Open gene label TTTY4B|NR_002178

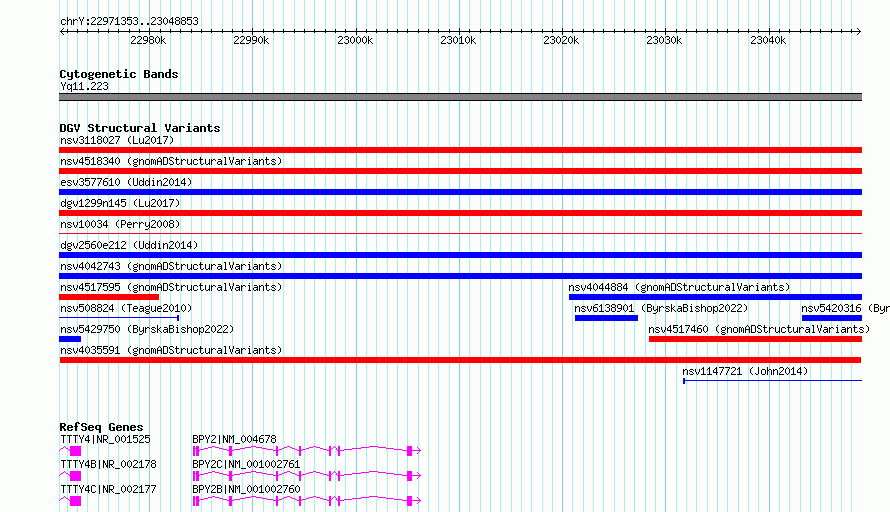click(x=108, y=464)
